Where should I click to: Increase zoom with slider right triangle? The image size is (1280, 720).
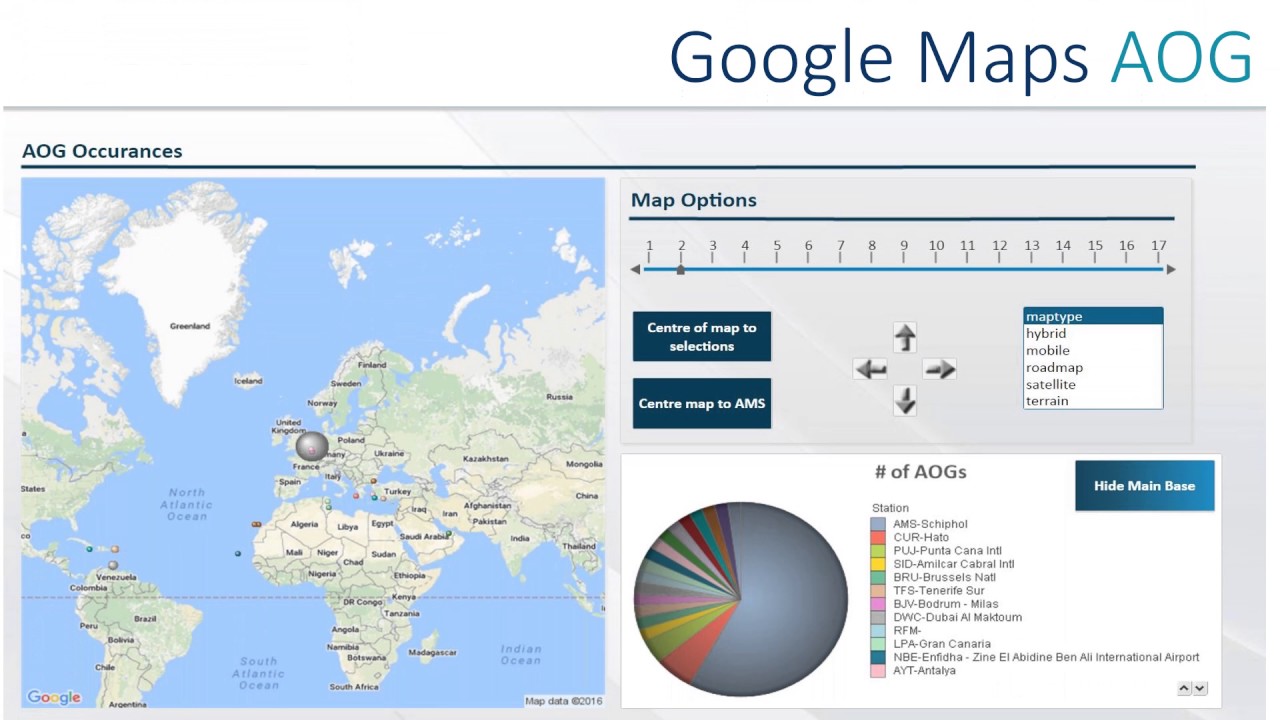pyautogui.click(x=1171, y=269)
